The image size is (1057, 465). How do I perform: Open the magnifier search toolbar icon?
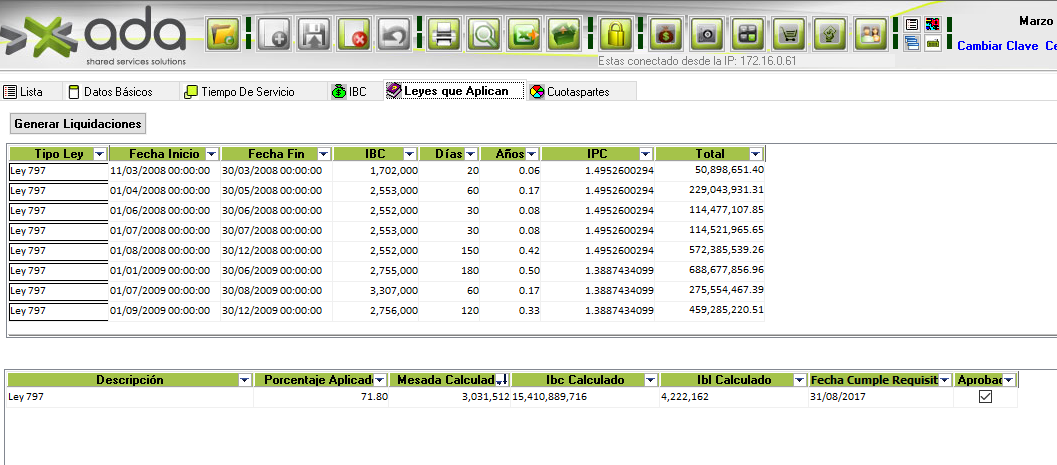click(486, 35)
